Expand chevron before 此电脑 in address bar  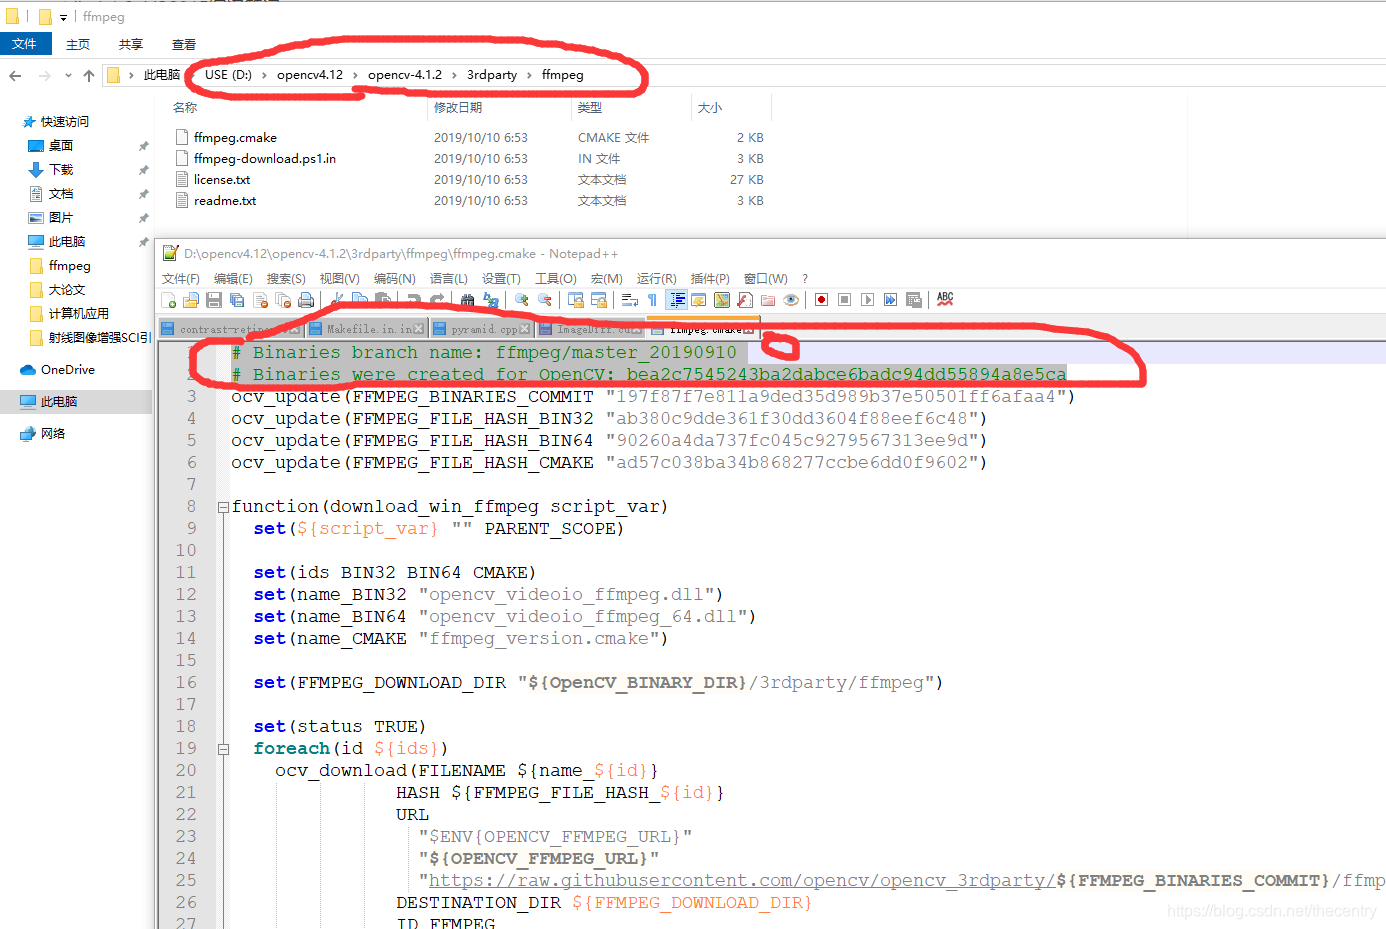131,75
